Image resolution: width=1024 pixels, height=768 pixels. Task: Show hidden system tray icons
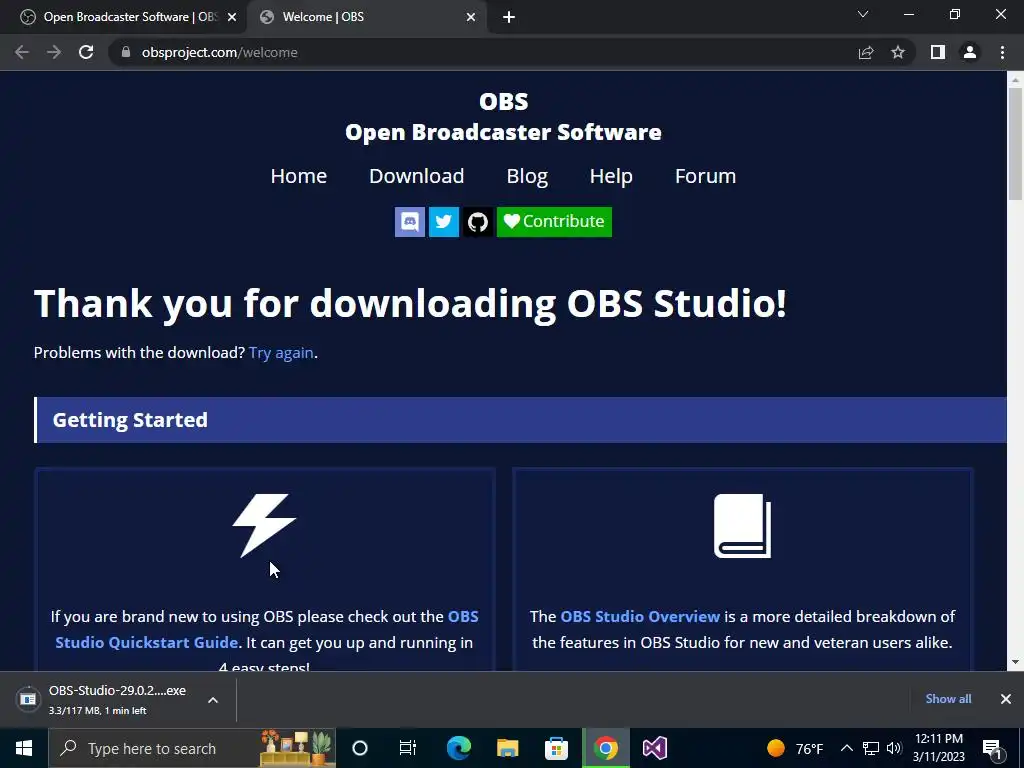[846, 748]
